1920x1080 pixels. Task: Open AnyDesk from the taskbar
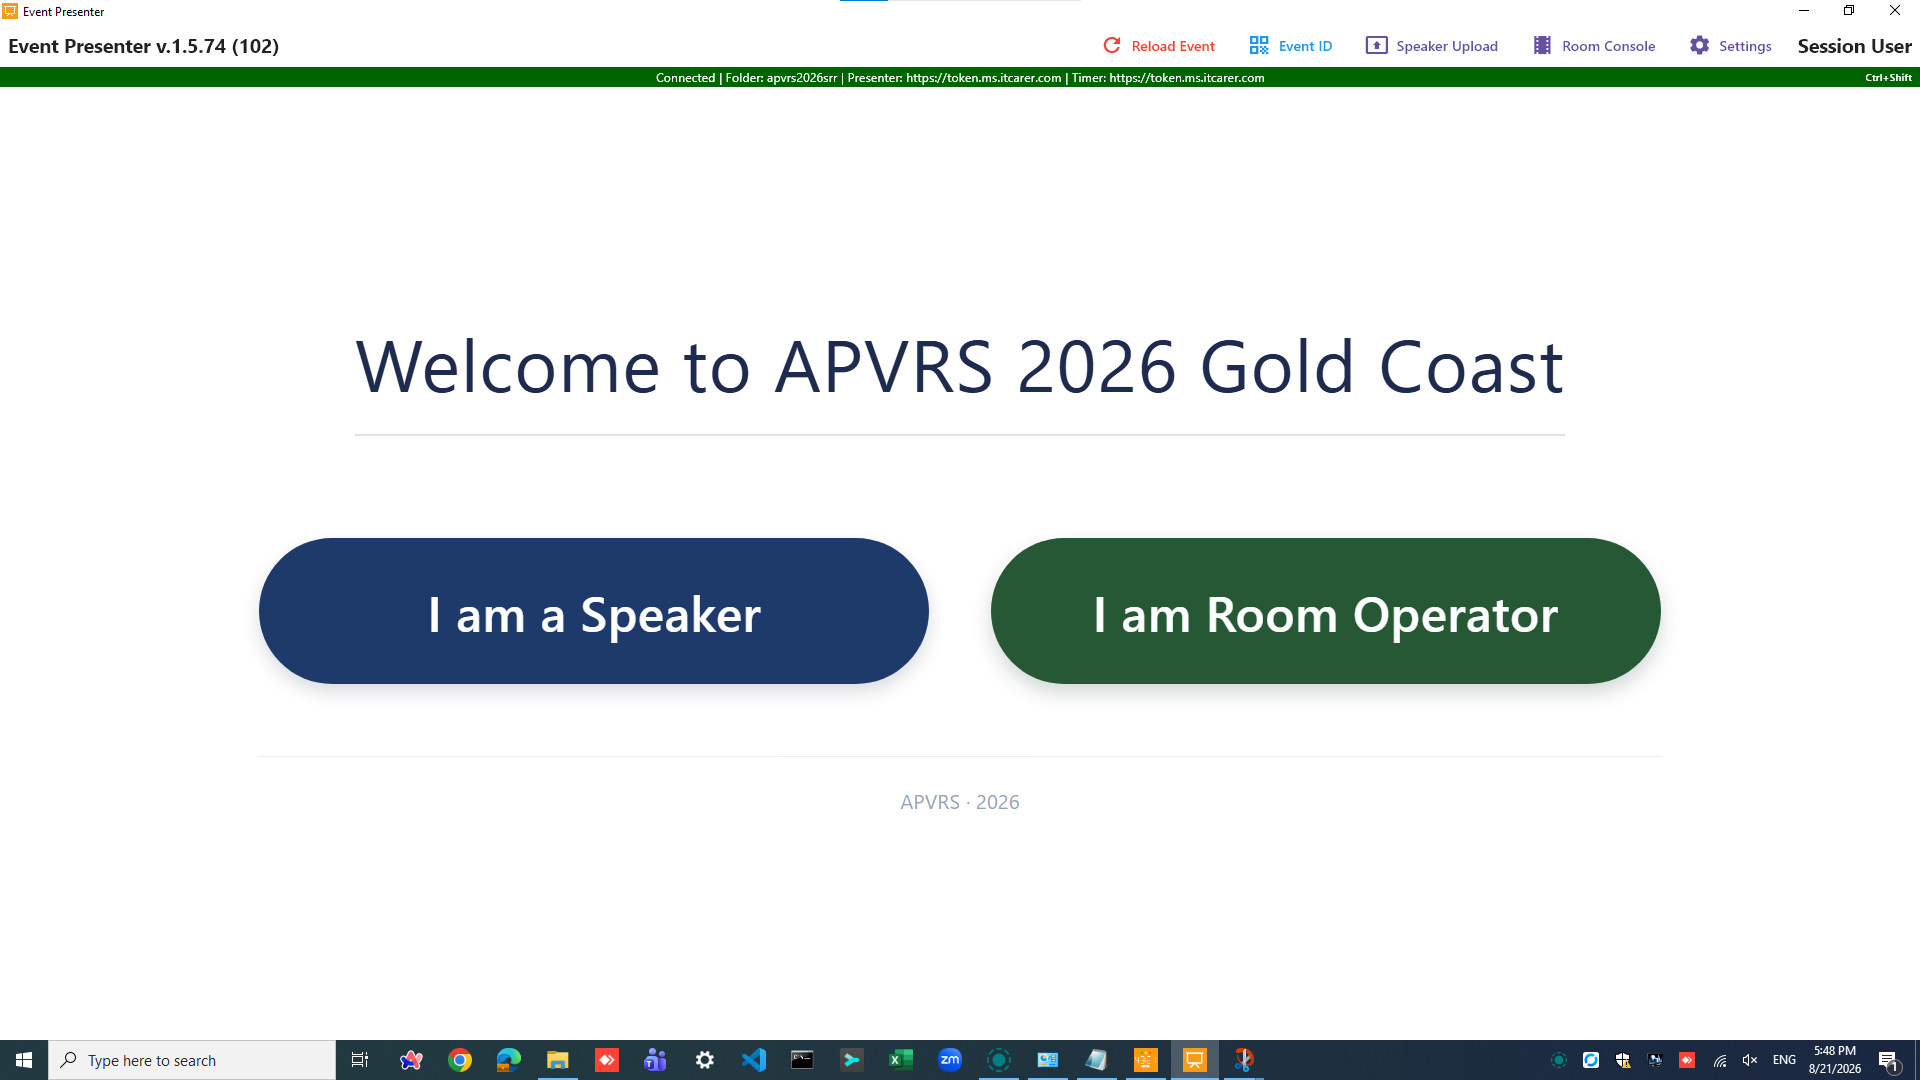[x=607, y=1060]
